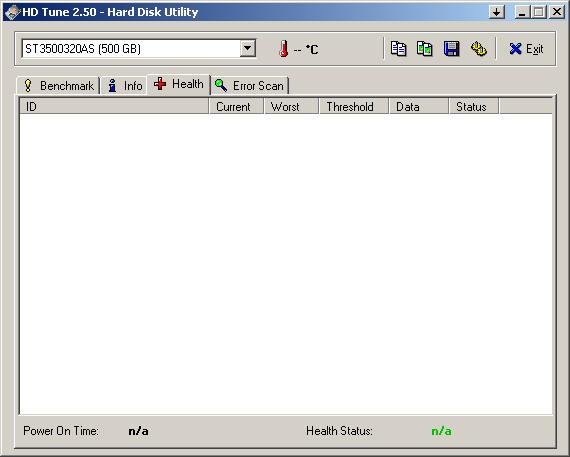
Task: Click the Current column header
Action: pyautogui.click(x=237, y=107)
